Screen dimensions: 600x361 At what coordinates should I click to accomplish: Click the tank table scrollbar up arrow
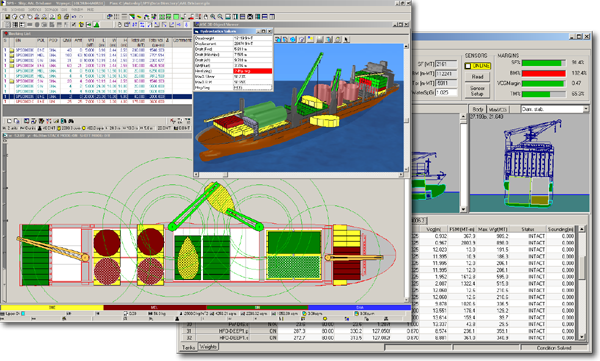pos(582,229)
